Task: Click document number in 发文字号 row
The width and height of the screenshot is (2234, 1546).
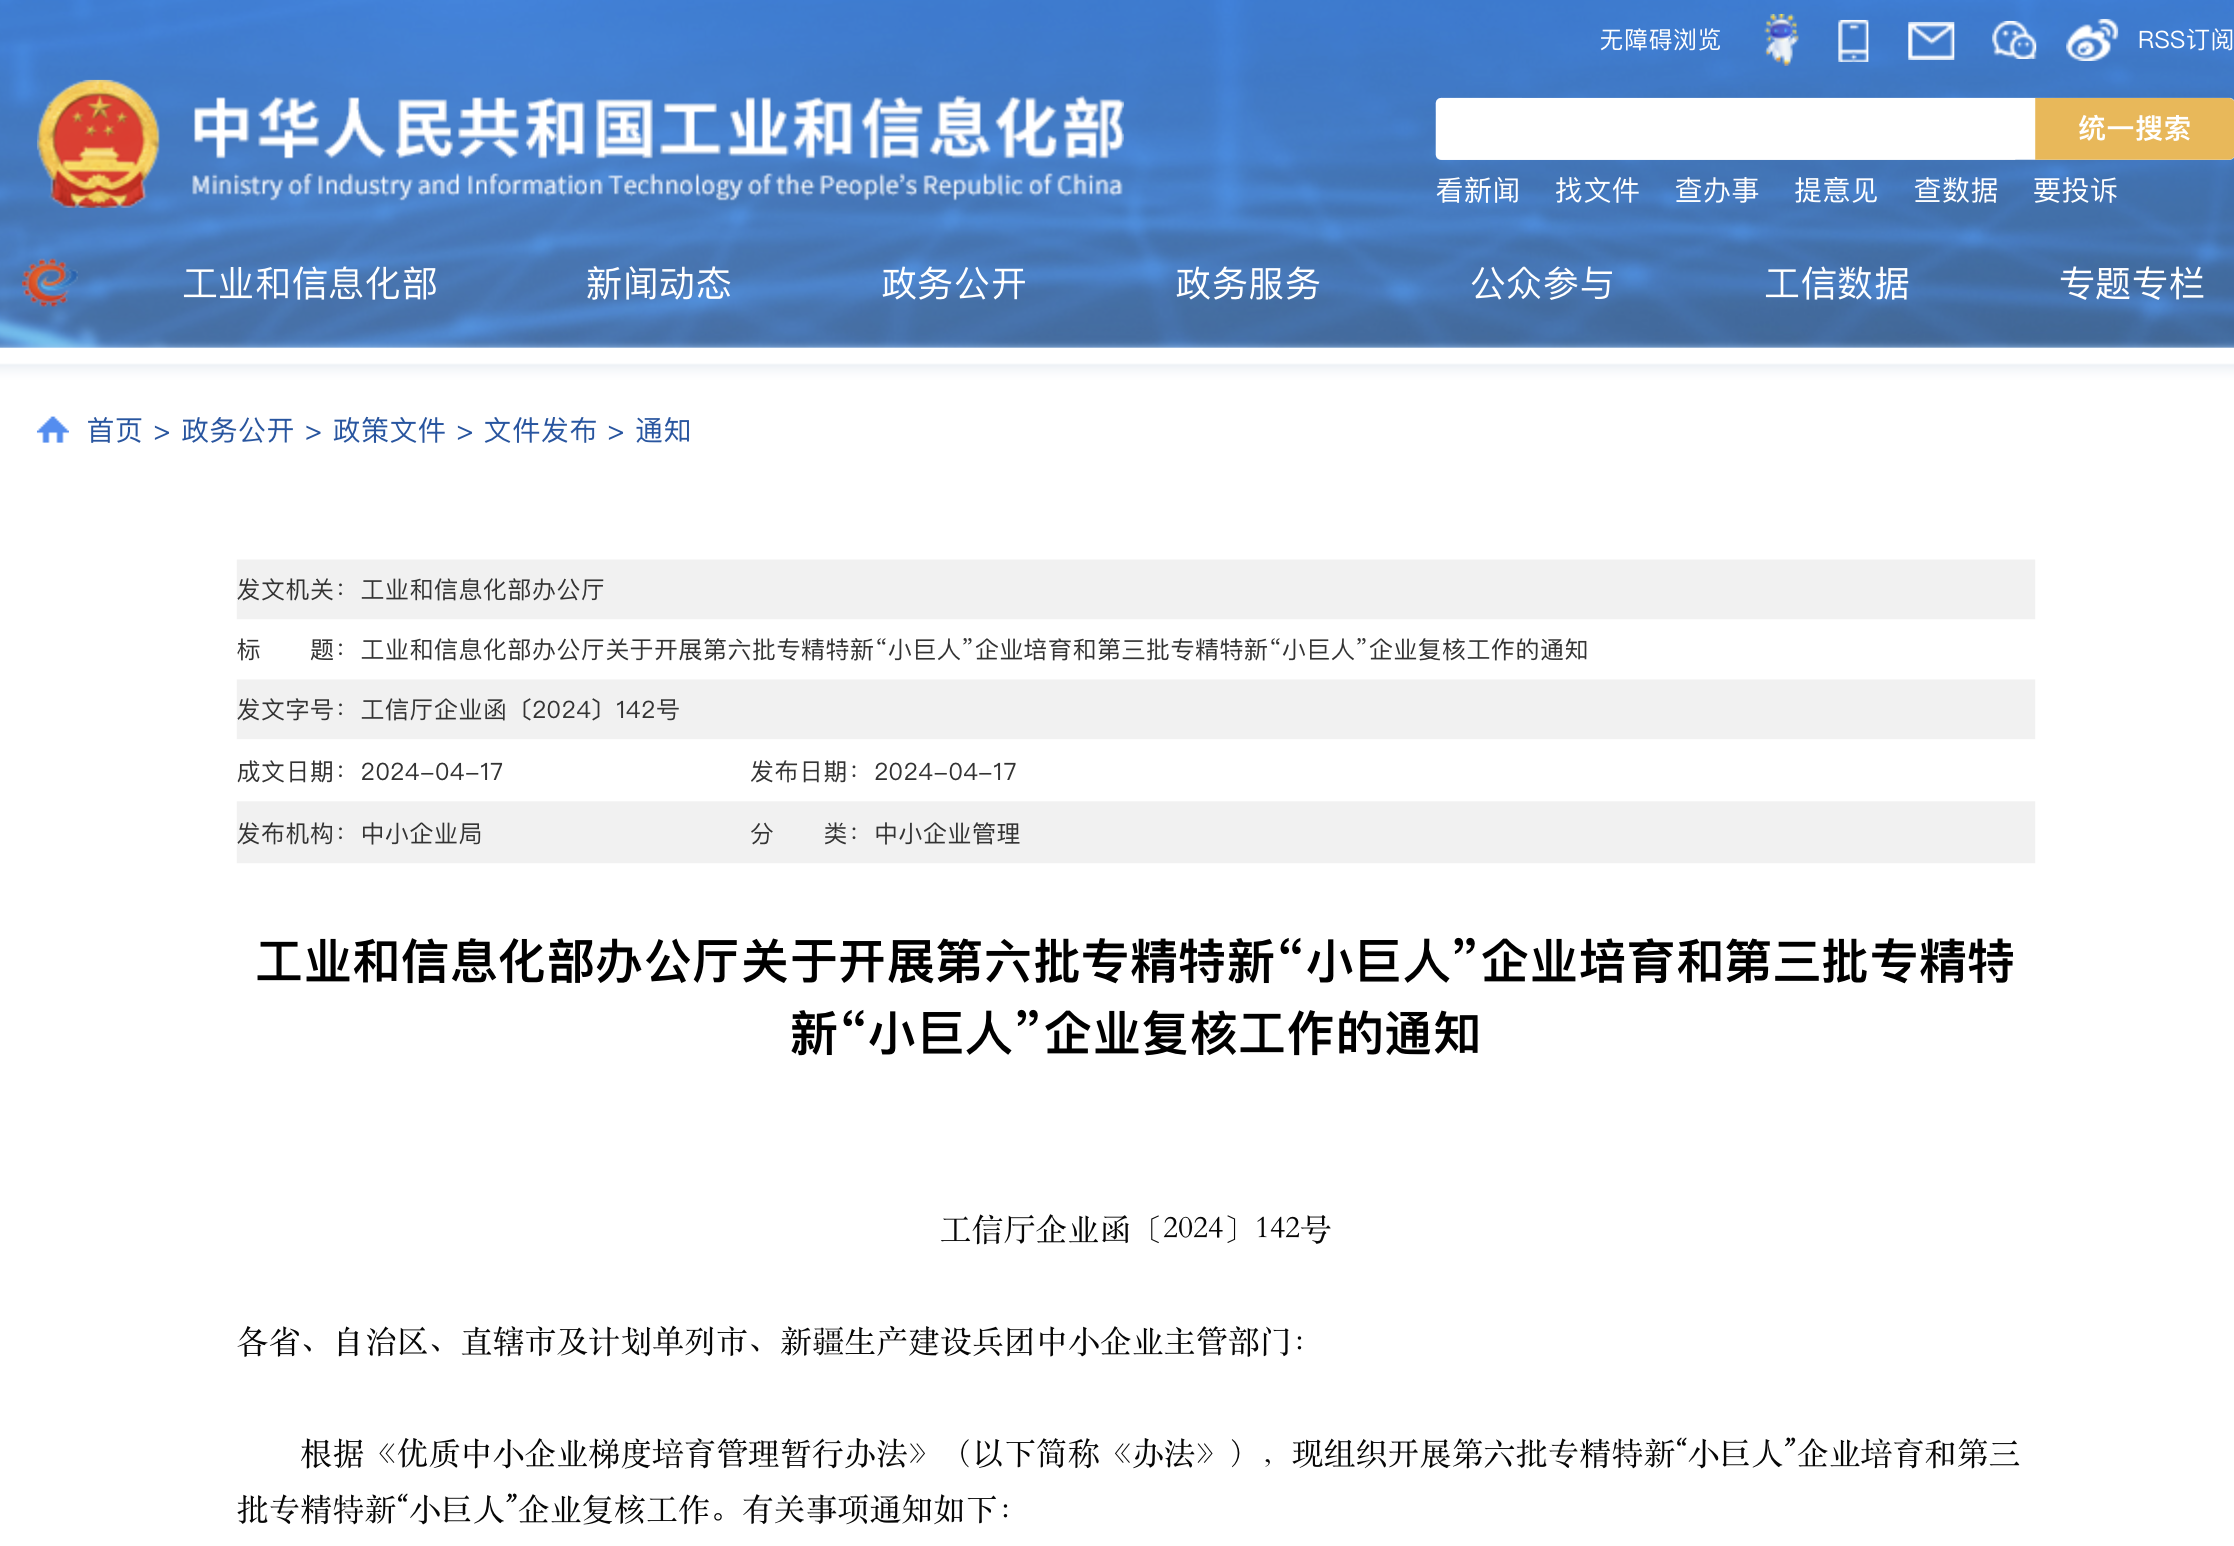Action: pos(520,710)
